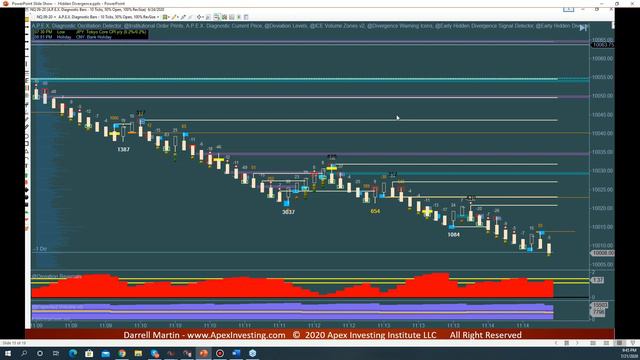Image resolution: width=640 pixels, height=360 pixels.
Task: Select the 1387 volume label under bars
Action: [x=123, y=149]
